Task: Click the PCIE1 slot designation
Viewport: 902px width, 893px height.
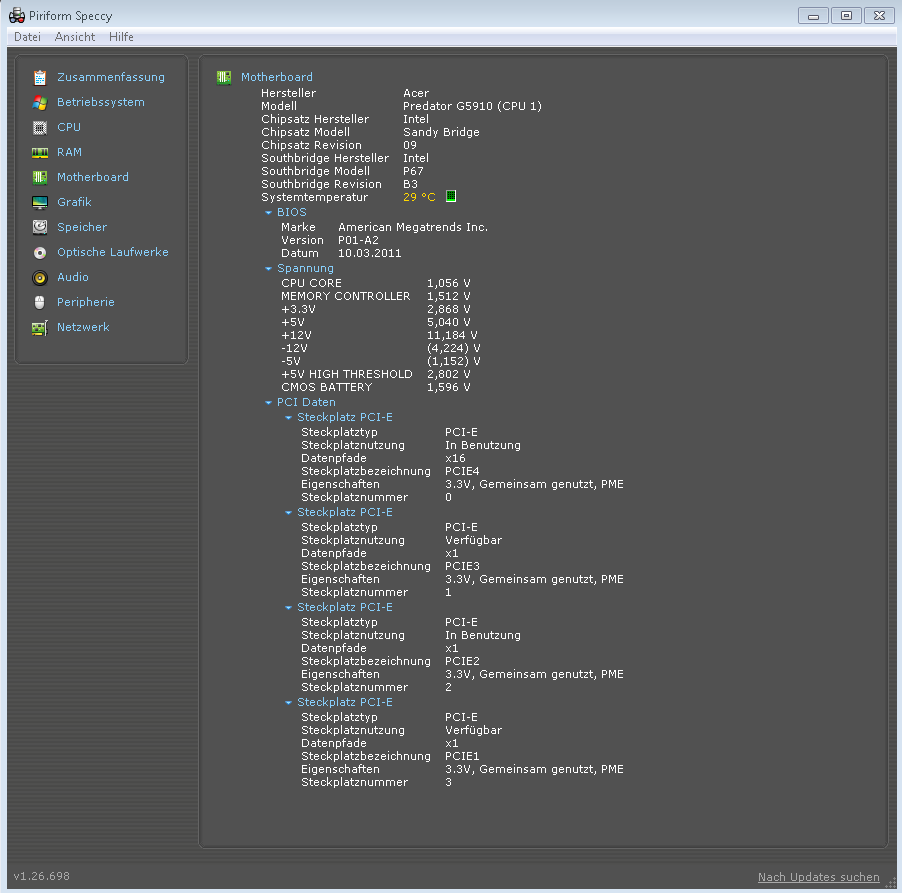Action: [462, 757]
